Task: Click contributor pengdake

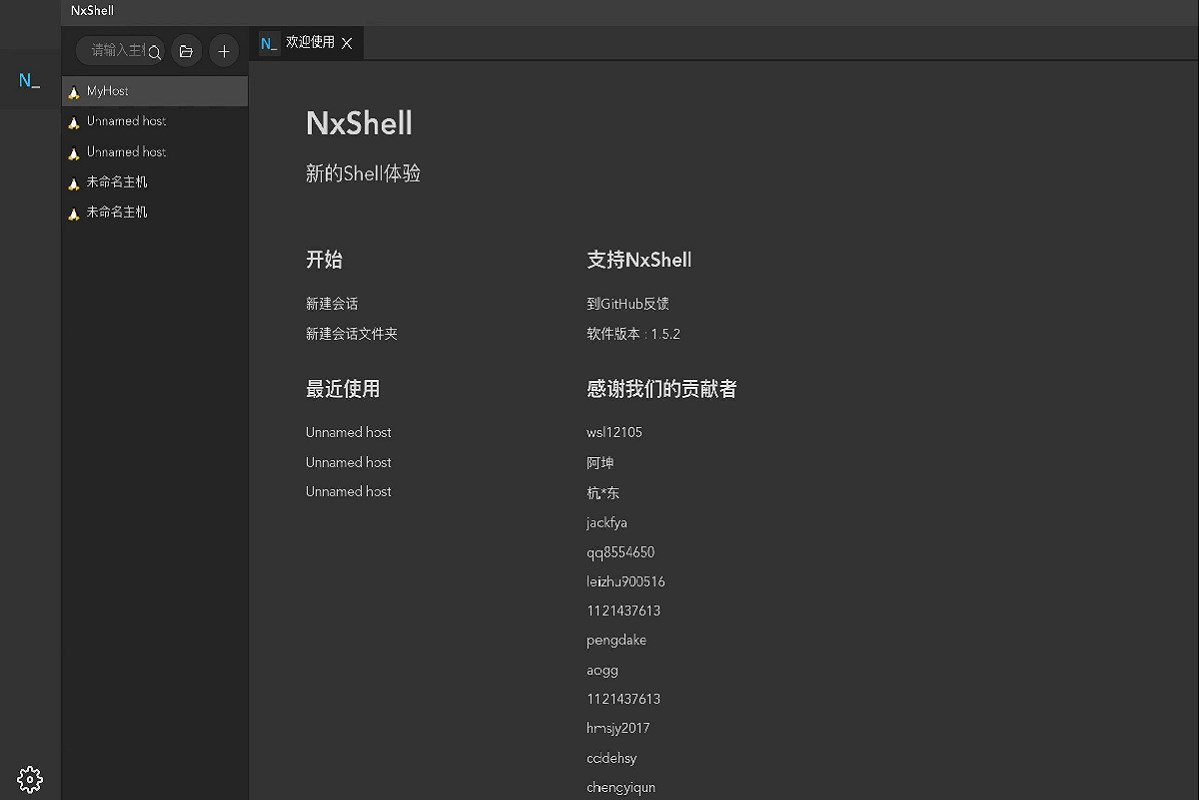Action: tap(616, 640)
